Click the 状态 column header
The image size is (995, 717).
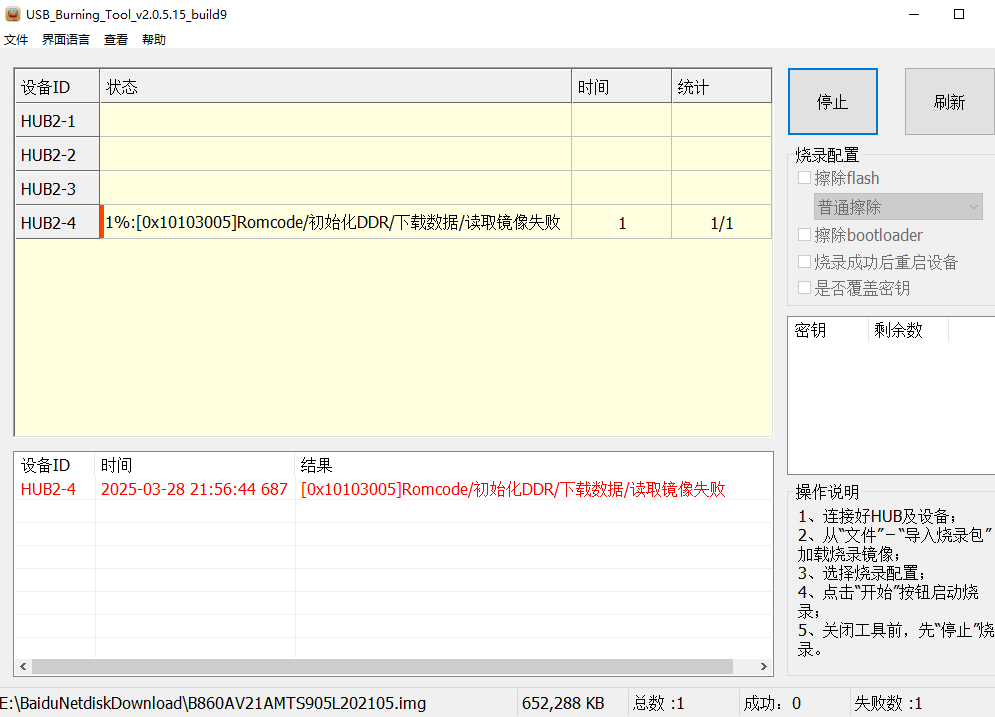click(x=122, y=86)
